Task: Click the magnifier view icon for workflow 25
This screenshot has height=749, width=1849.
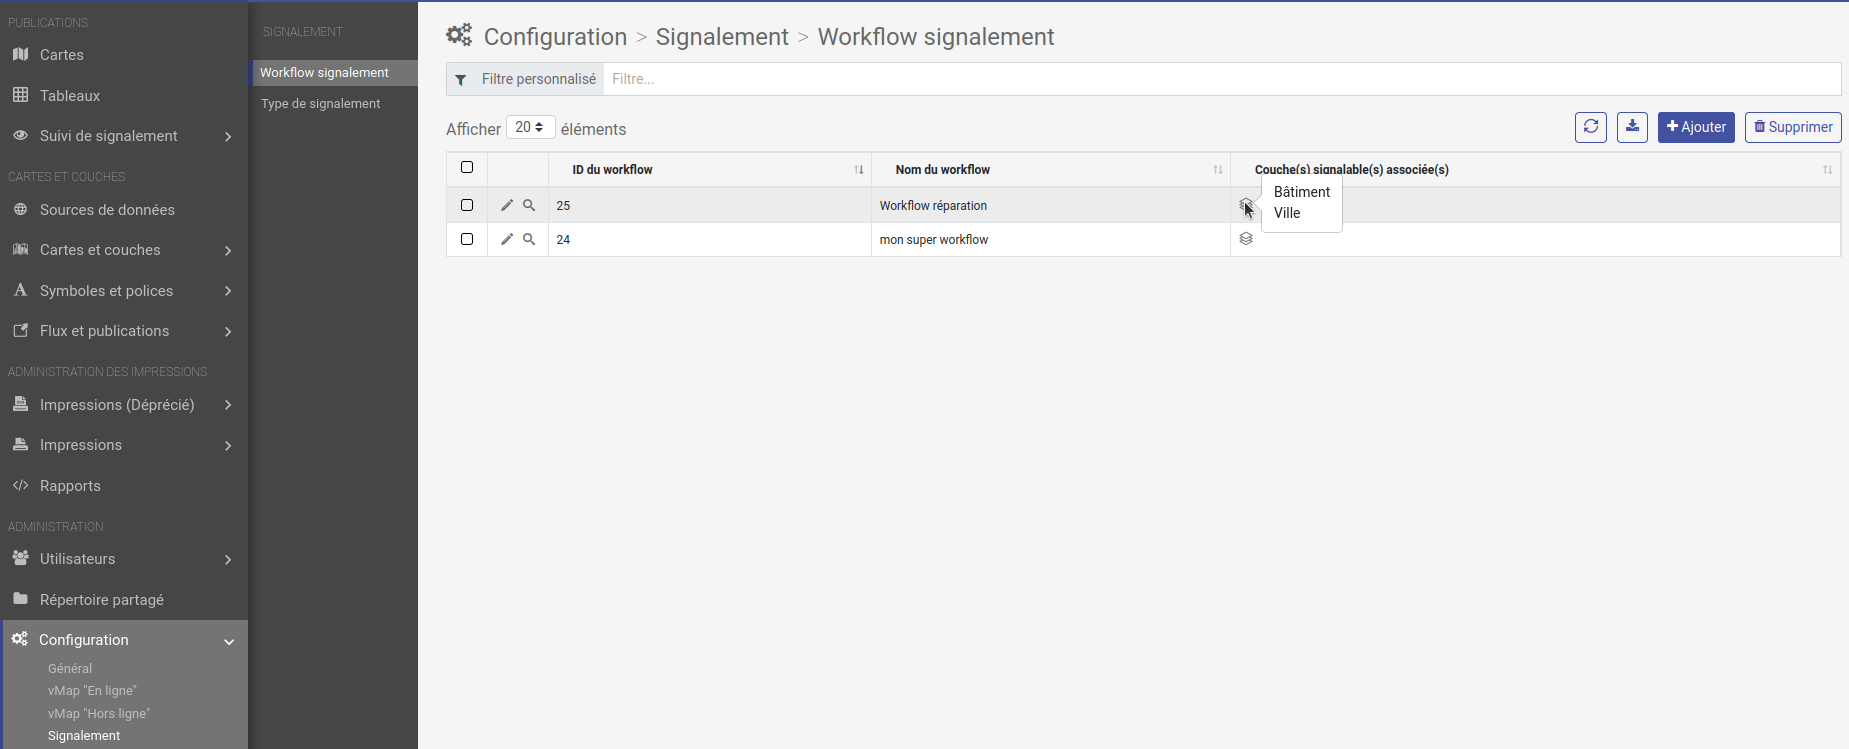Action: 529,205
